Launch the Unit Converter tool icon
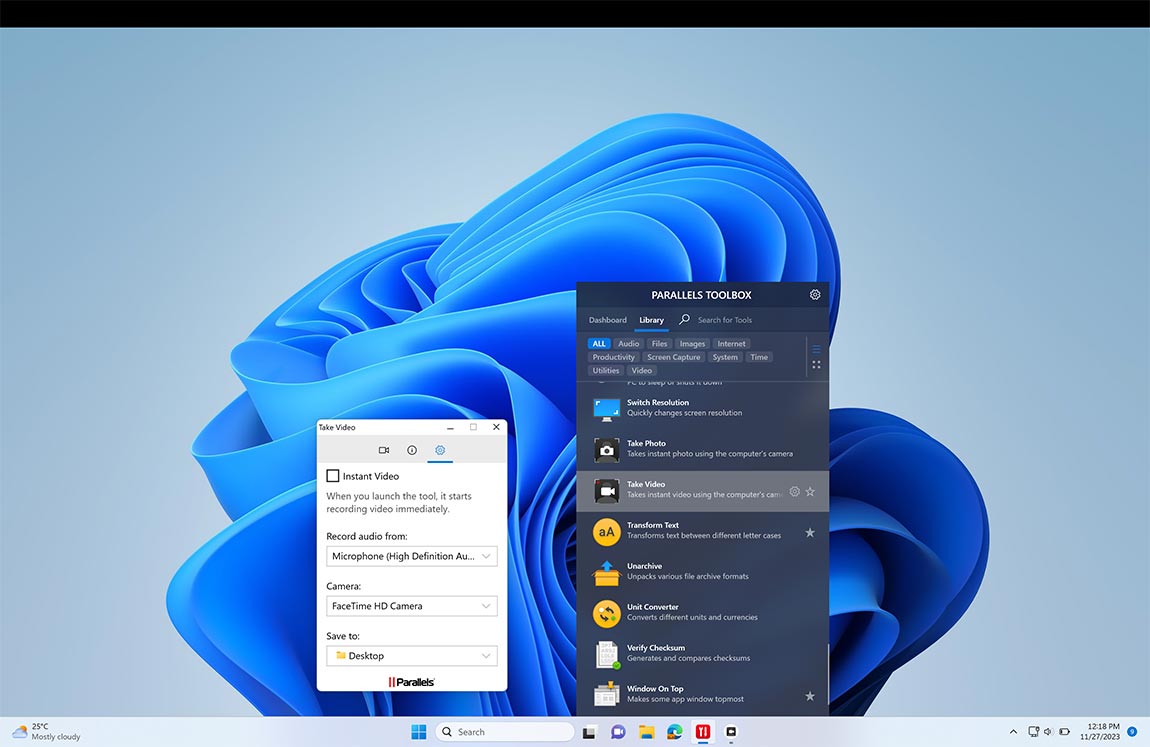This screenshot has height=747, width=1150. point(606,613)
